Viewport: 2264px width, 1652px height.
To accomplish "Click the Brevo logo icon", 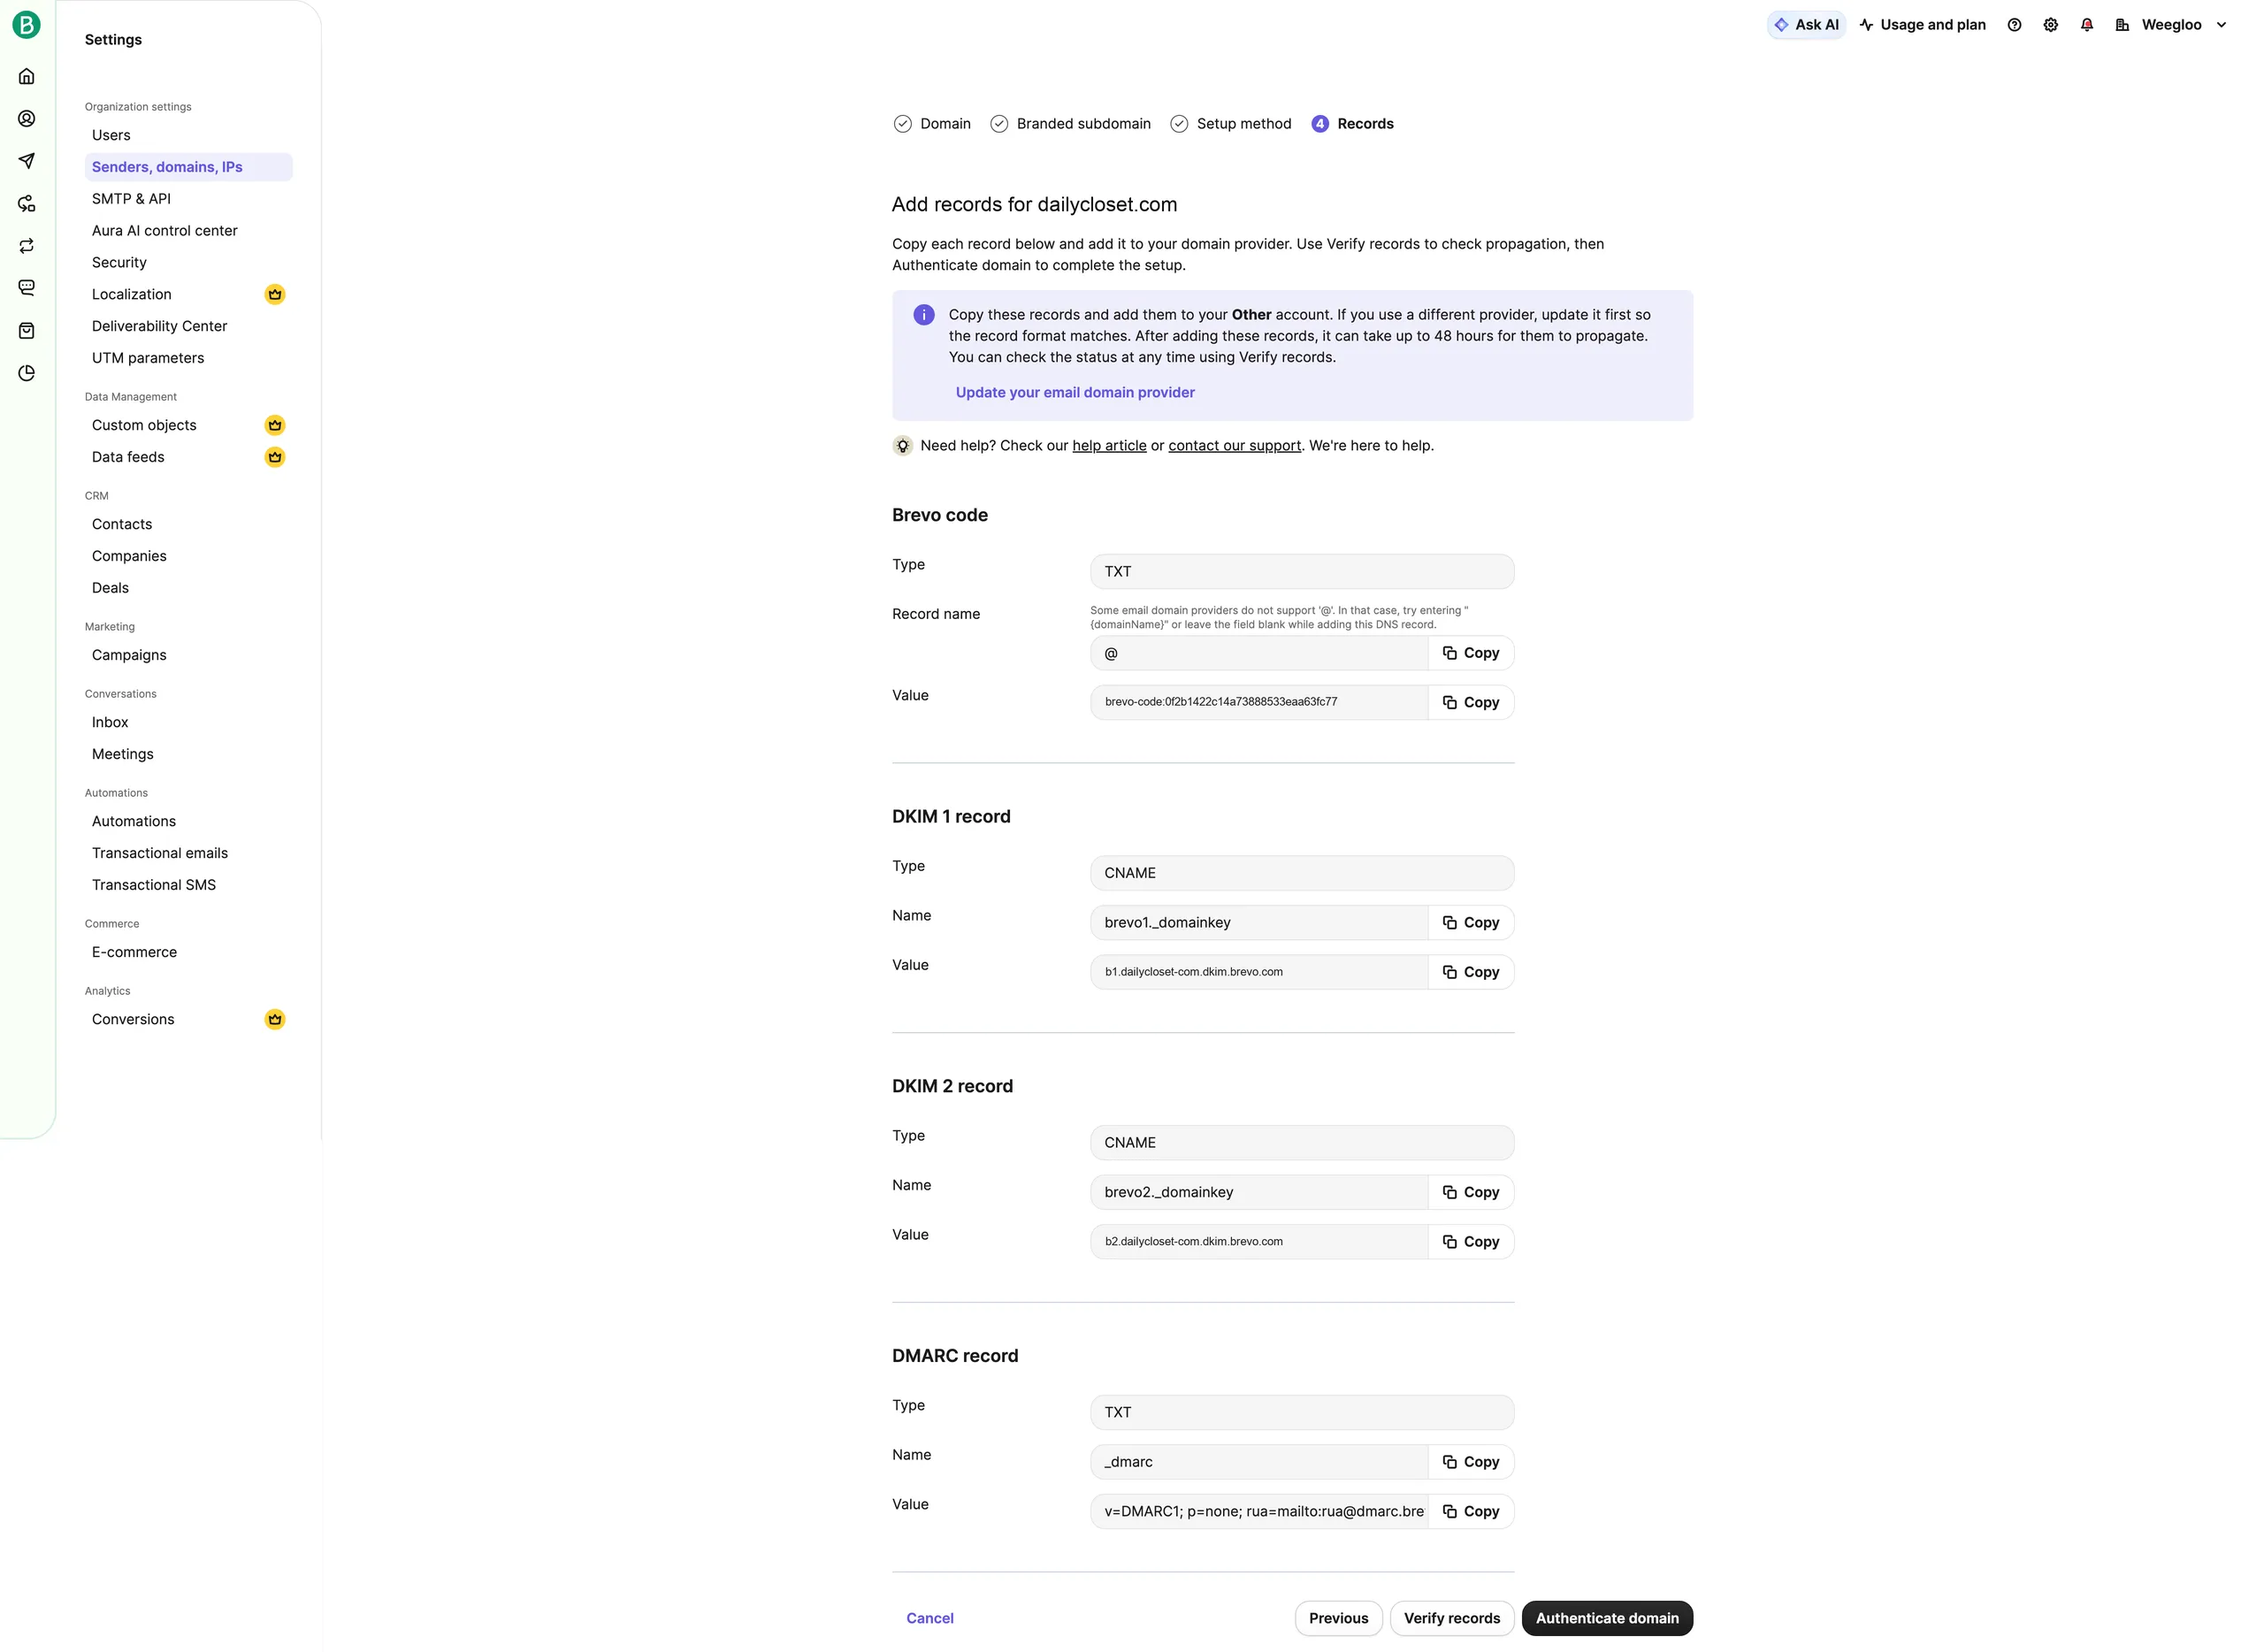I will tap(26, 25).
